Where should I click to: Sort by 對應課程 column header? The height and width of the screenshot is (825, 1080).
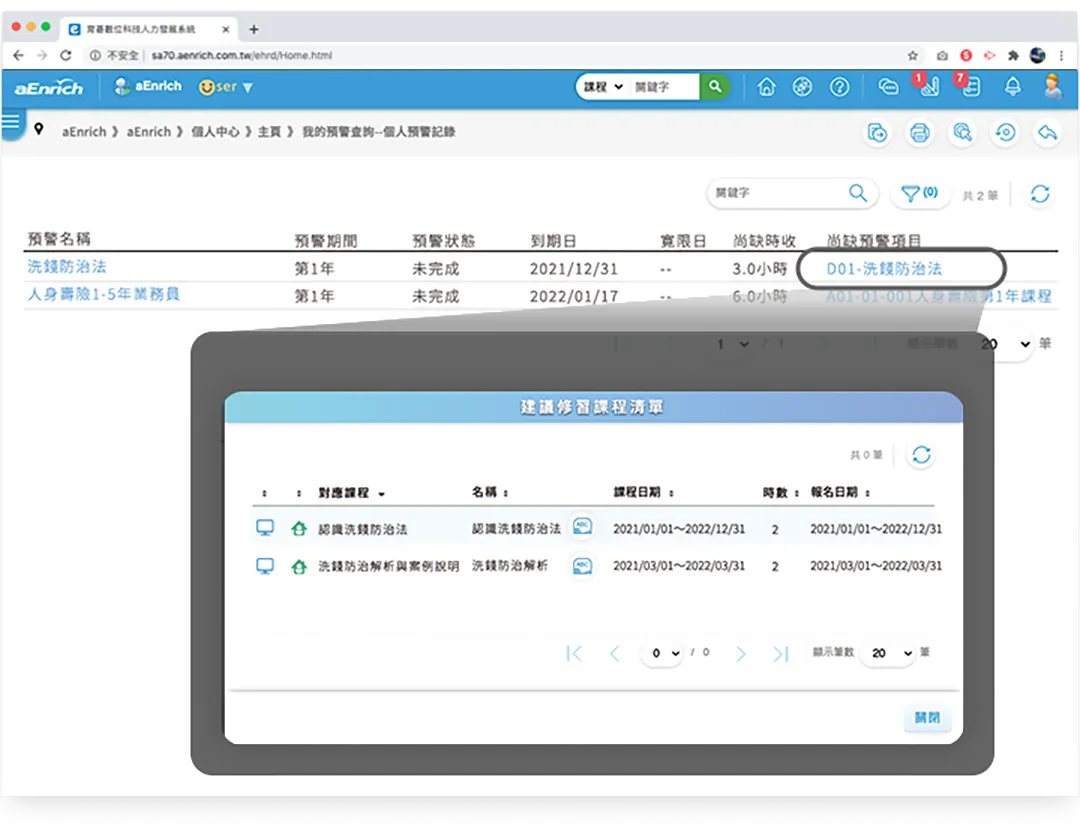tap(351, 493)
